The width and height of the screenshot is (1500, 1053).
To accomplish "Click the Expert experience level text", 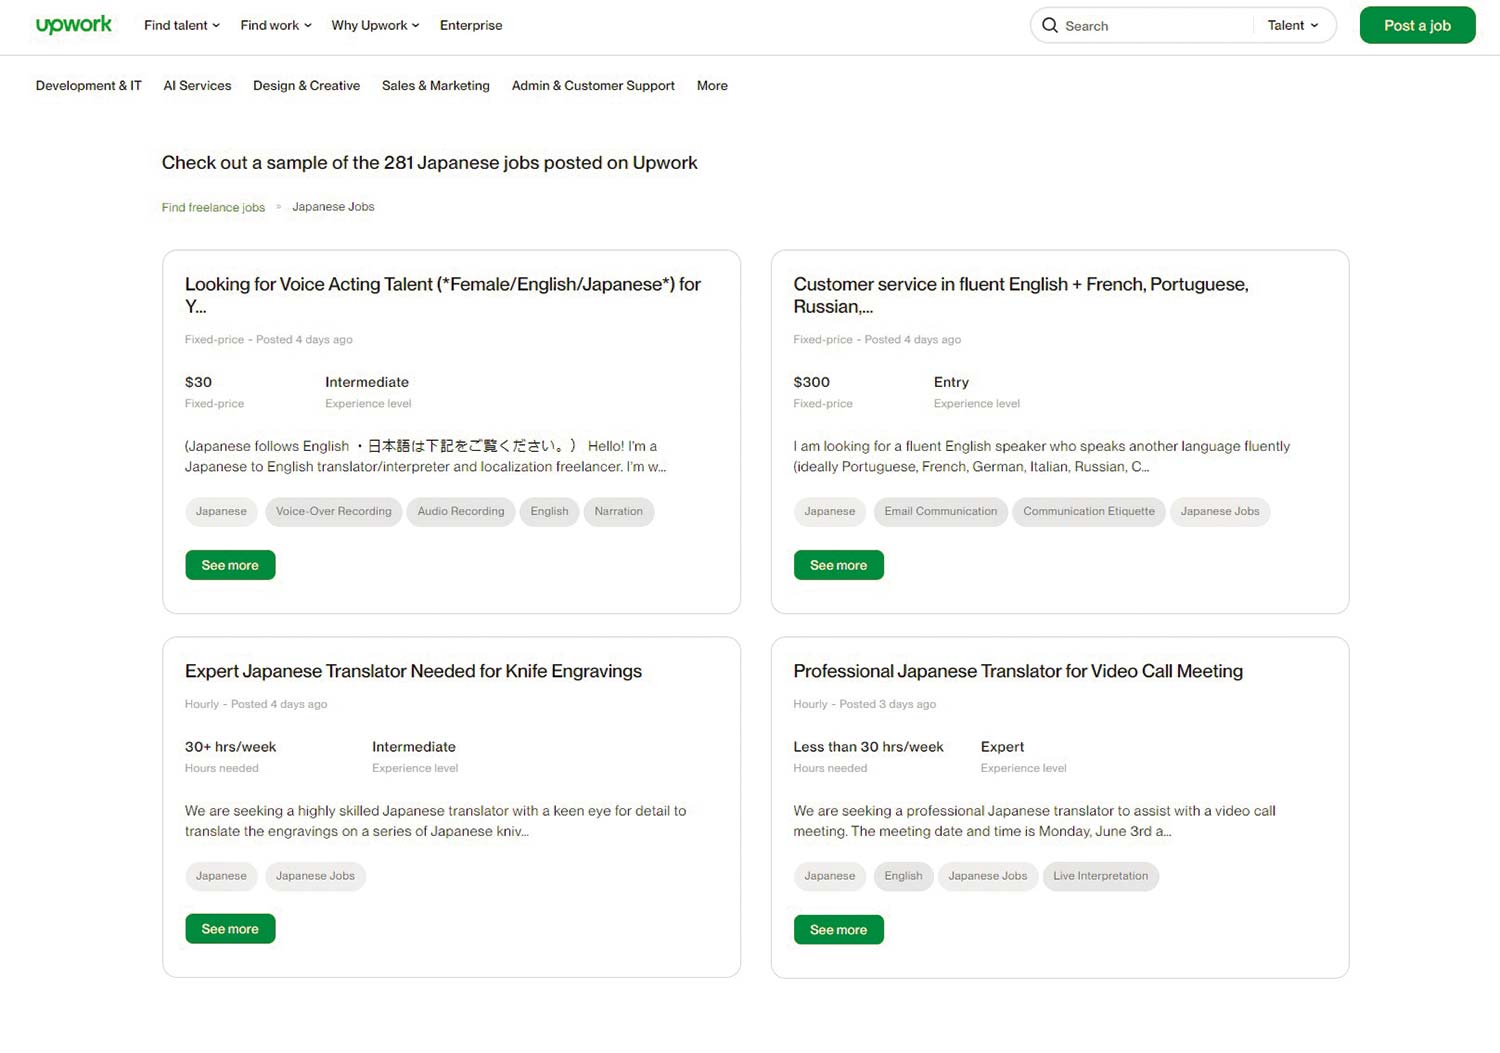I will pos(1002,747).
